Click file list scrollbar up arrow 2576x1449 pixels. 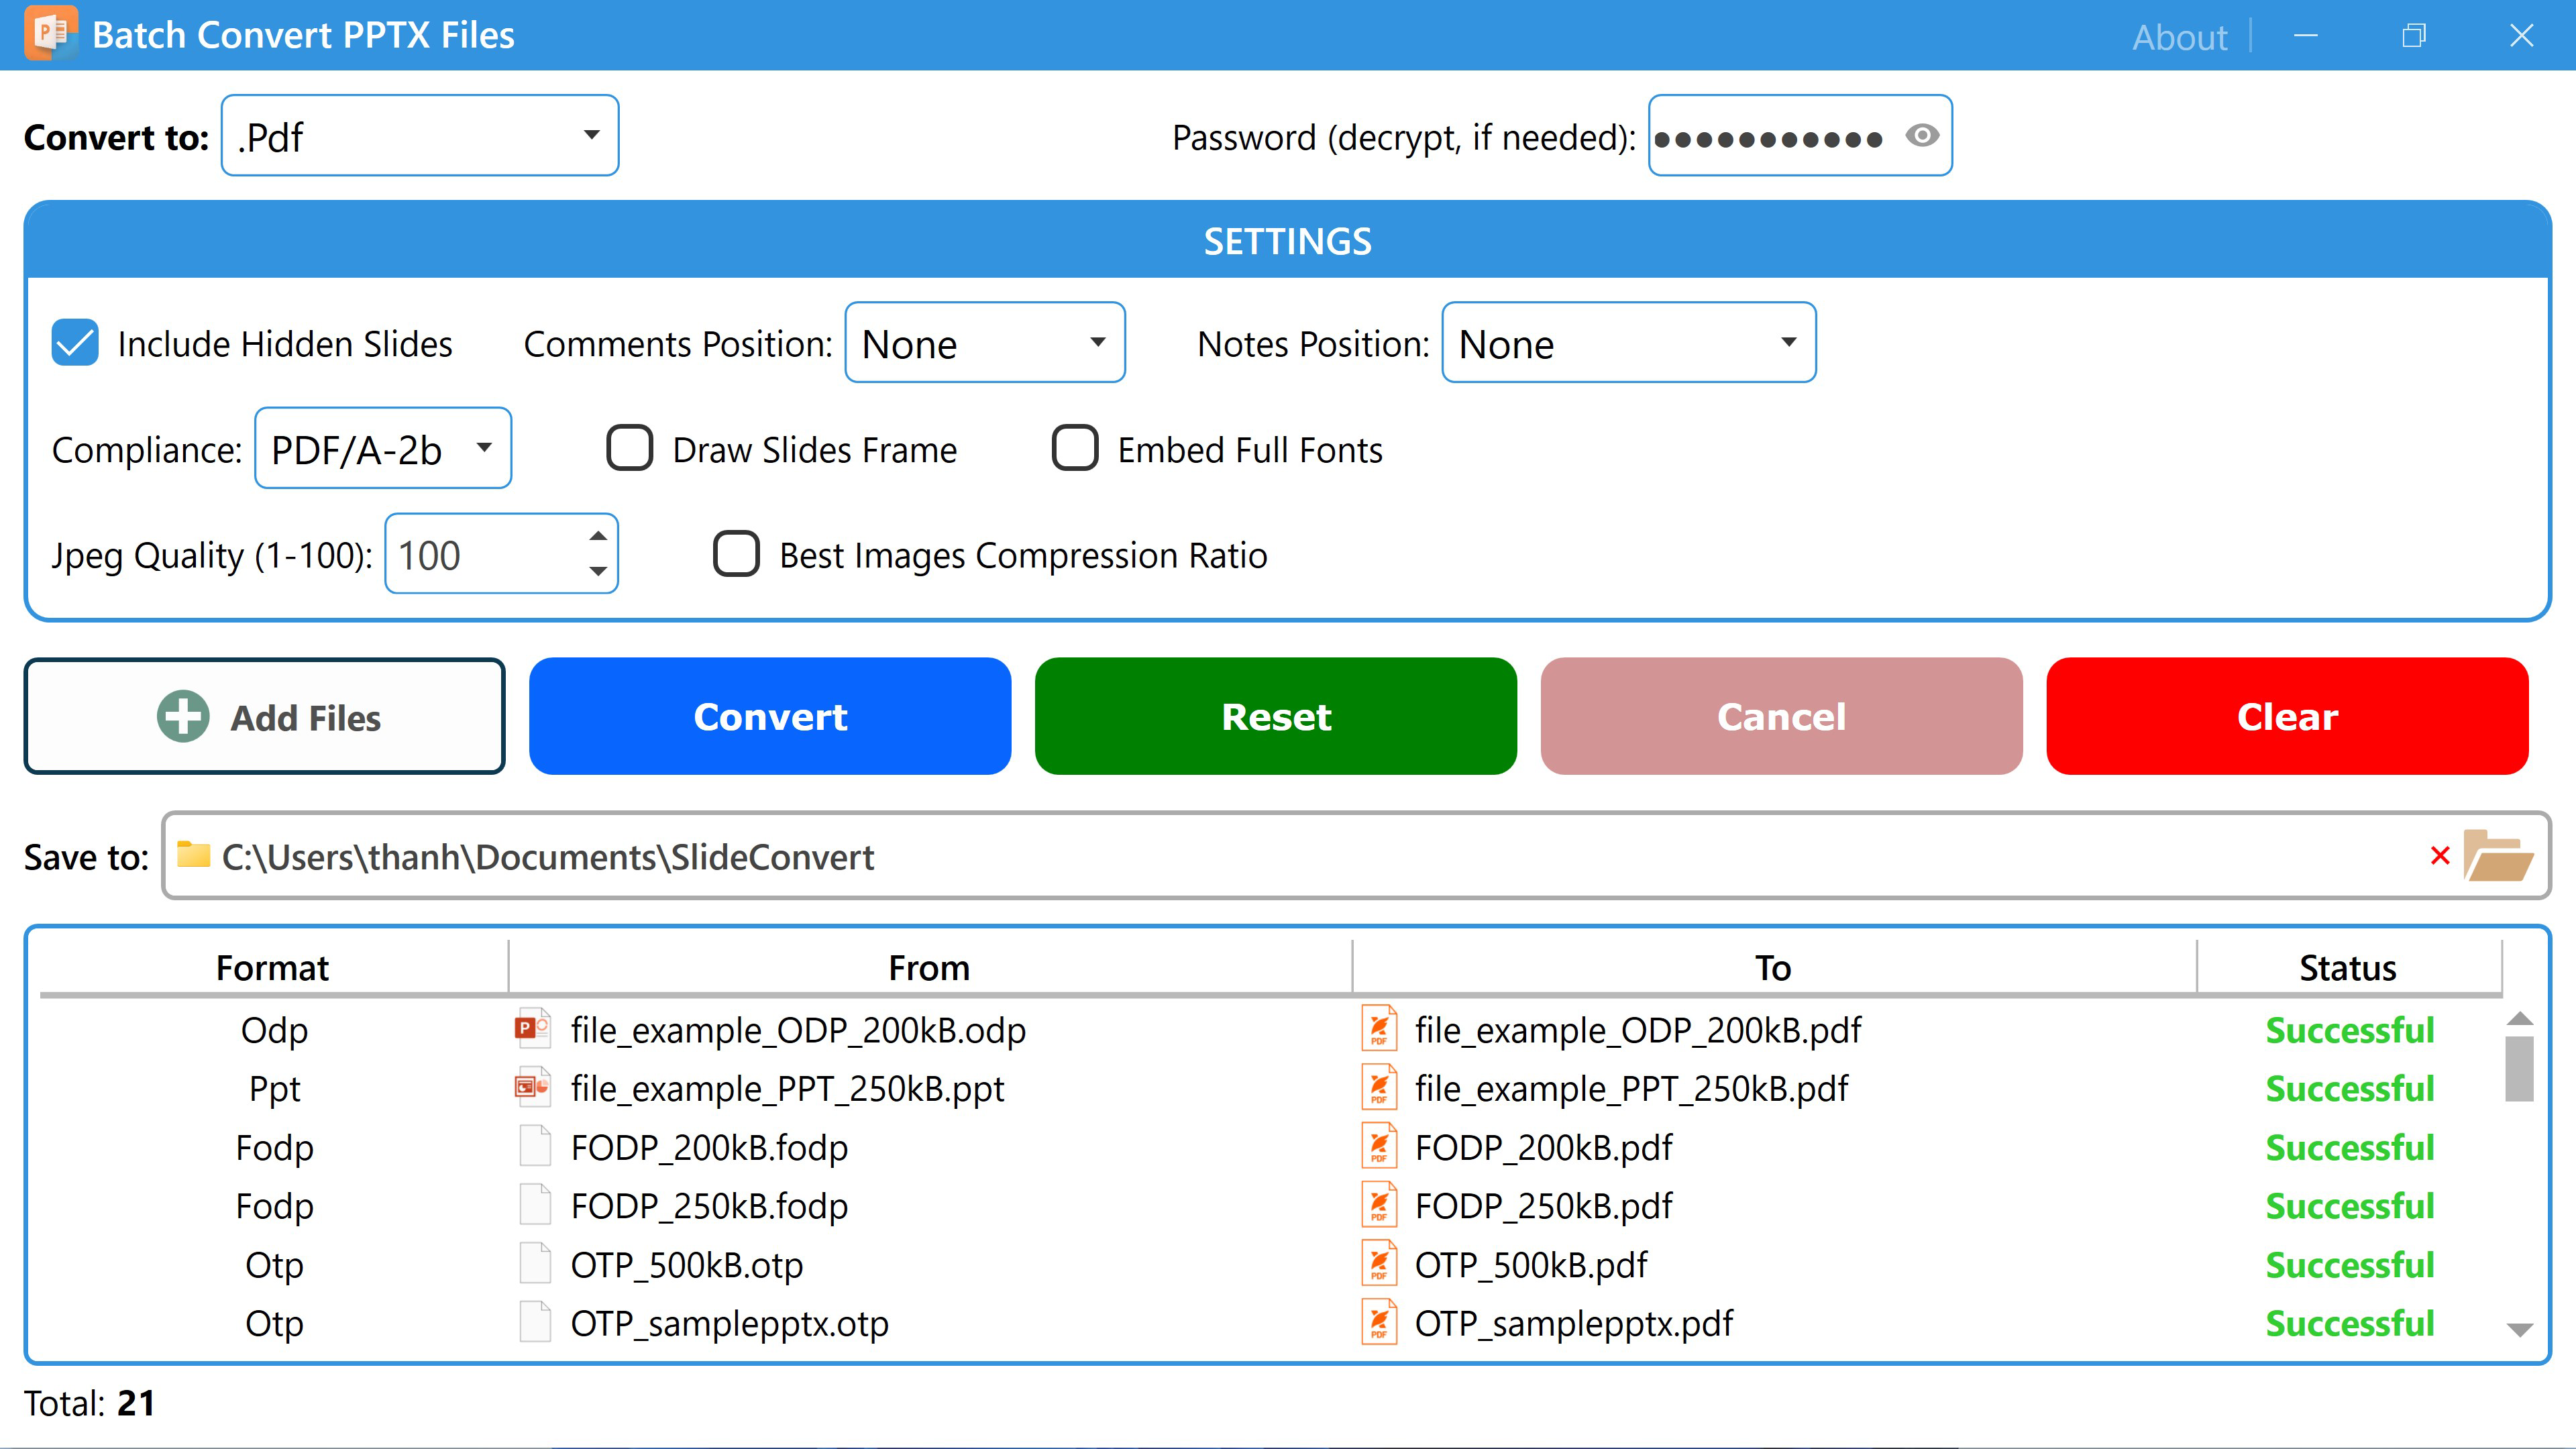pyautogui.click(x=2520, y=1019)
